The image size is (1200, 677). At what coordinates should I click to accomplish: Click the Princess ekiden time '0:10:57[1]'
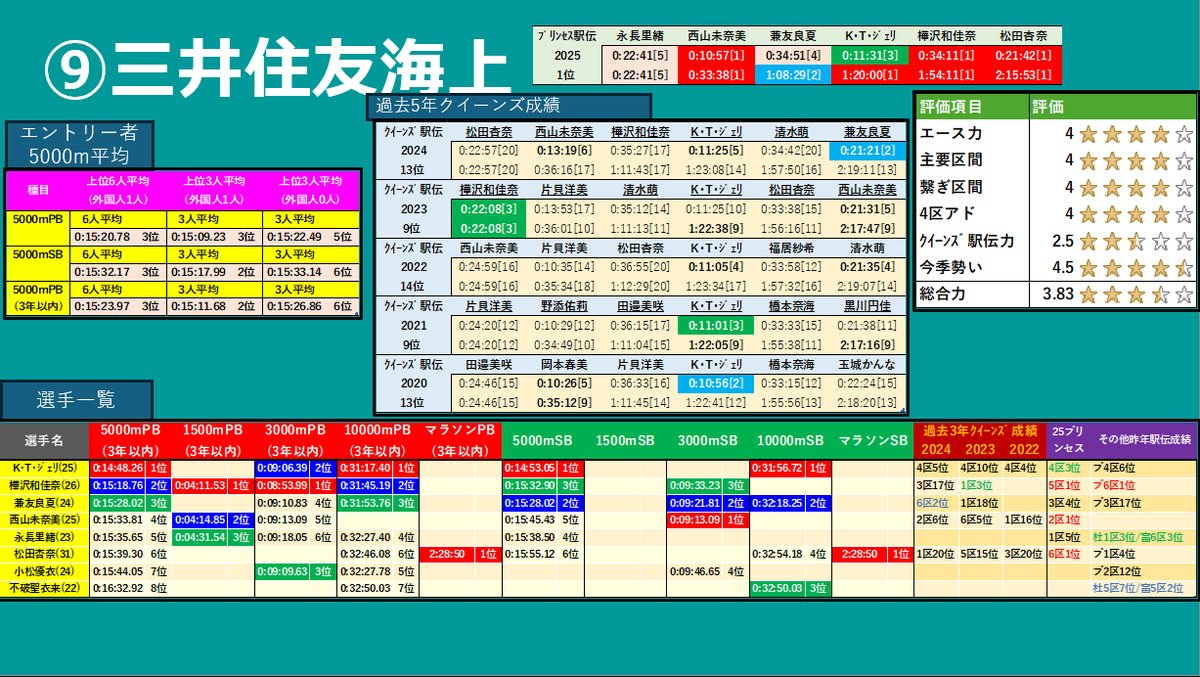pos(715,56)
